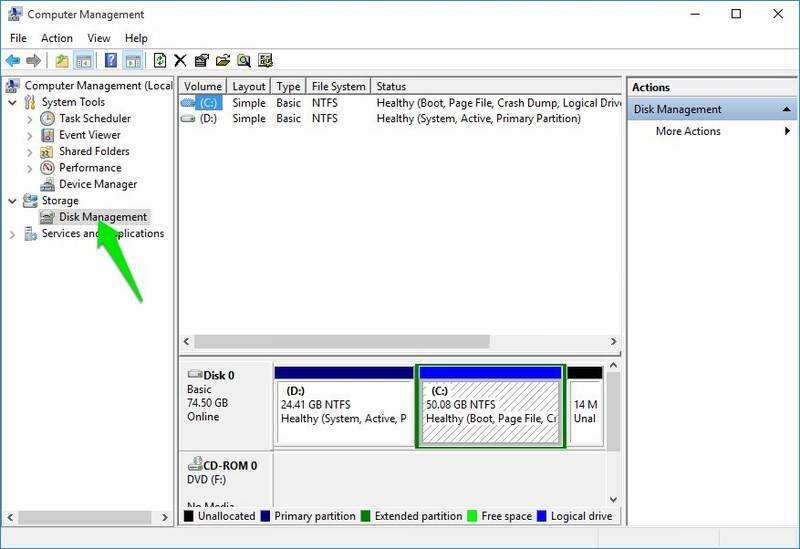This screenshot has height=549, width=800.
Task: Open the View menu
Action: pyautogui.click(x=99, y=38)
